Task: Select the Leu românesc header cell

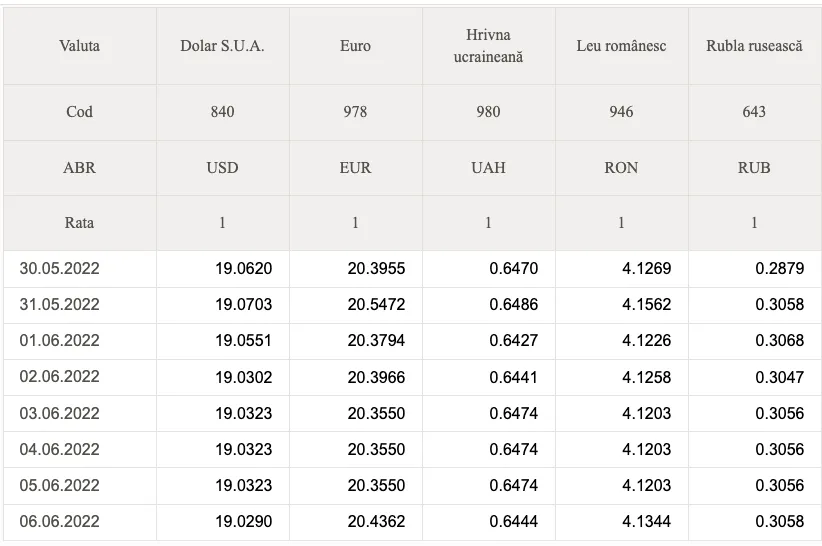Action: (x=622, y=46)
